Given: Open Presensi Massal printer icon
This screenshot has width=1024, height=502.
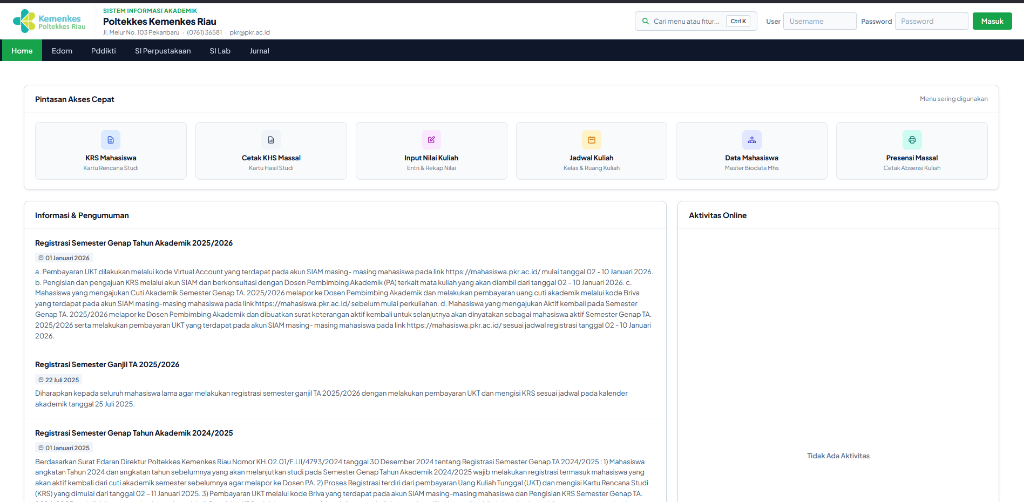Looking at the screenshot, I should 912,140.
